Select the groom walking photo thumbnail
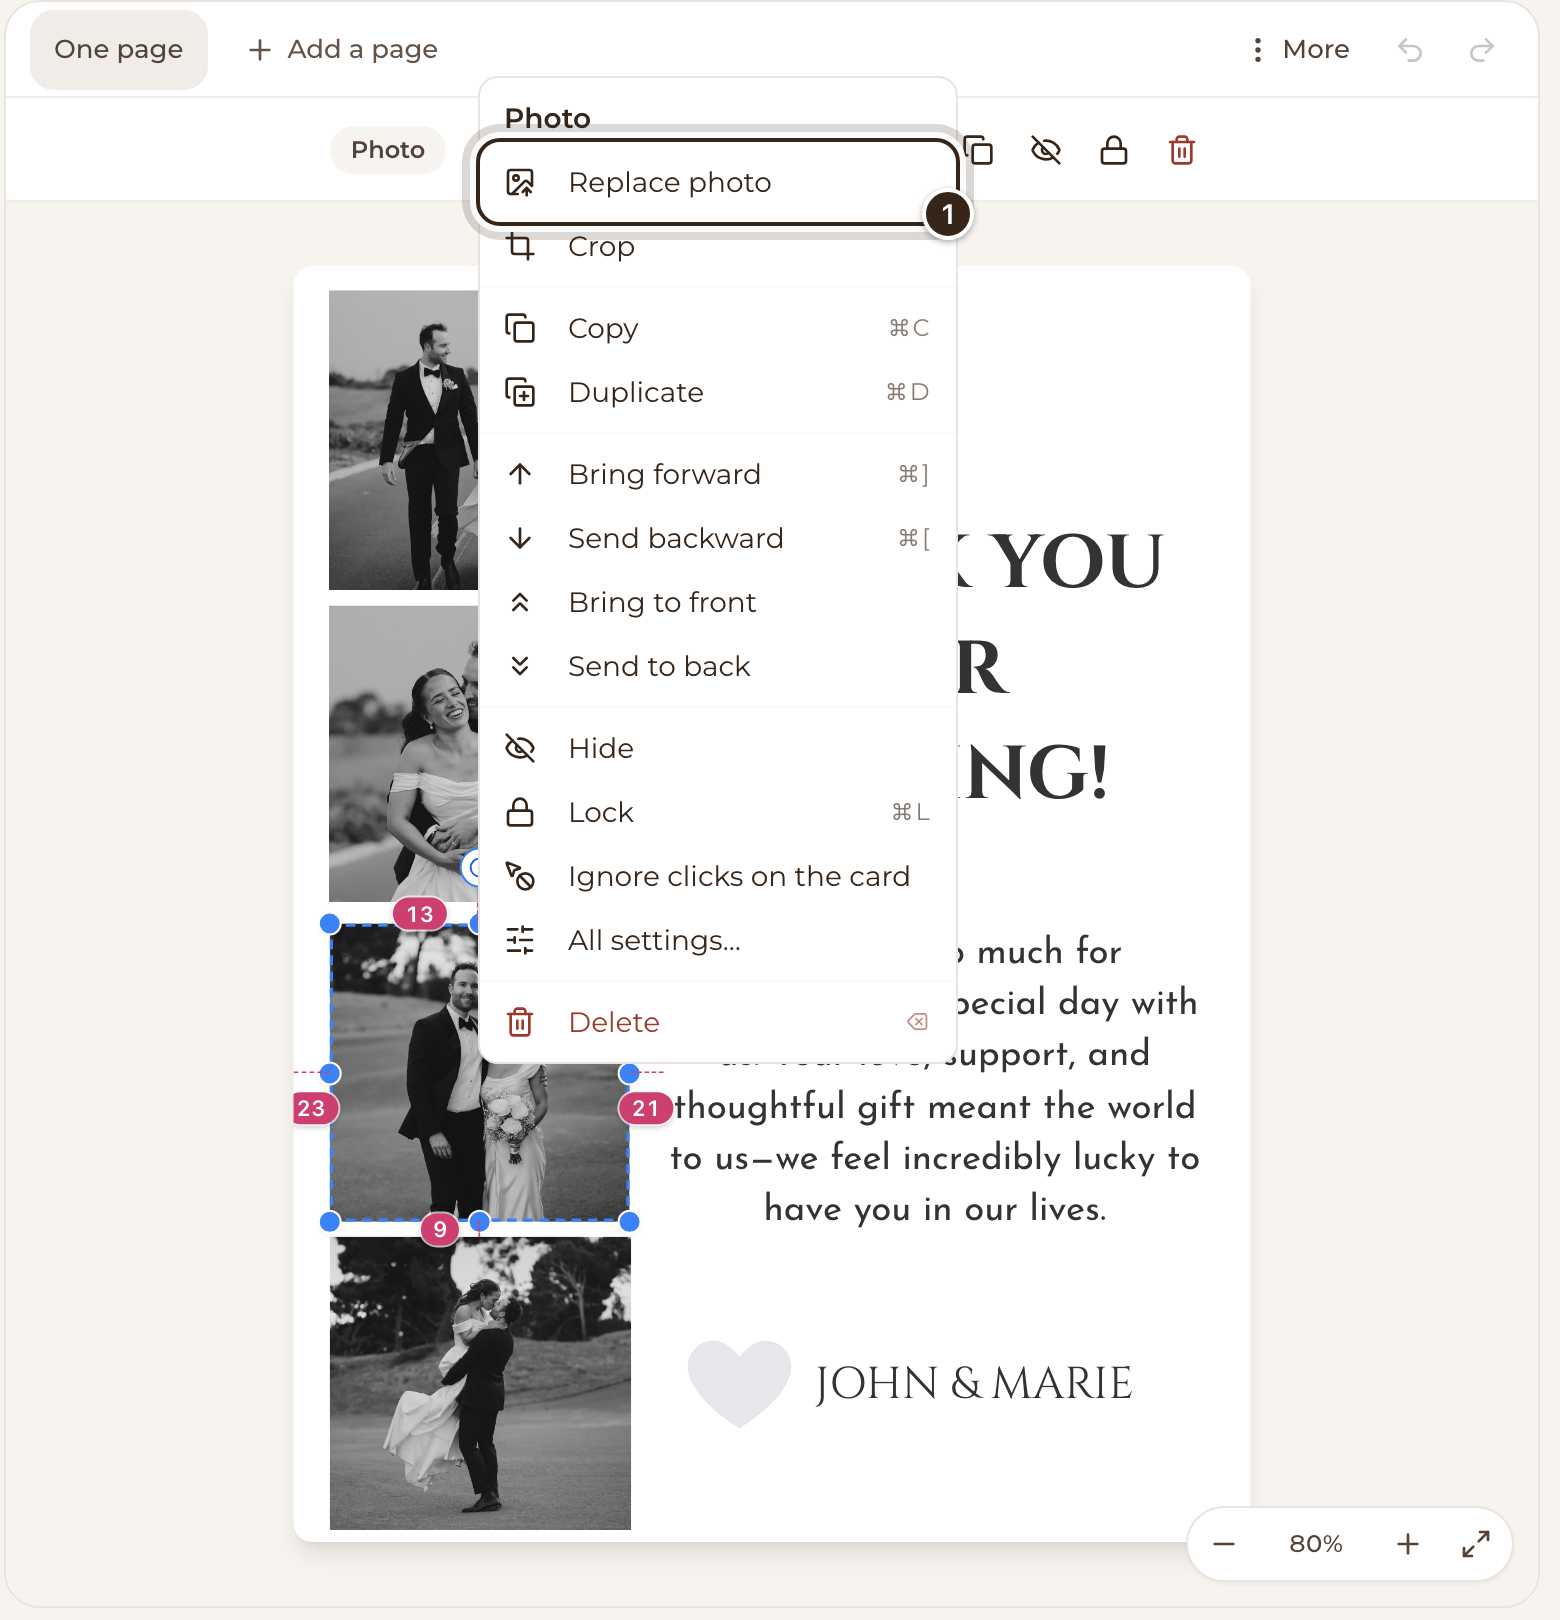1560x1620 pixels. pyautogui.click(x=404, y=440)
